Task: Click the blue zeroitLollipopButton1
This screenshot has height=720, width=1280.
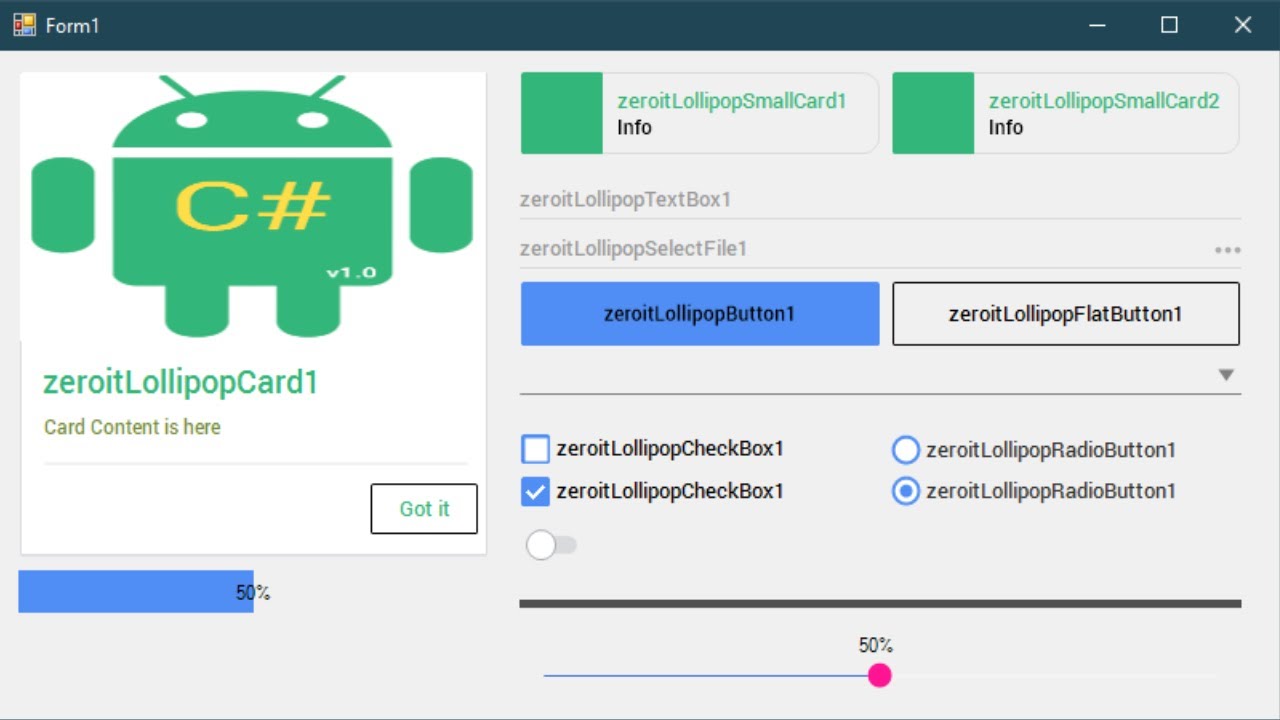Action: [x=700, y=314]
